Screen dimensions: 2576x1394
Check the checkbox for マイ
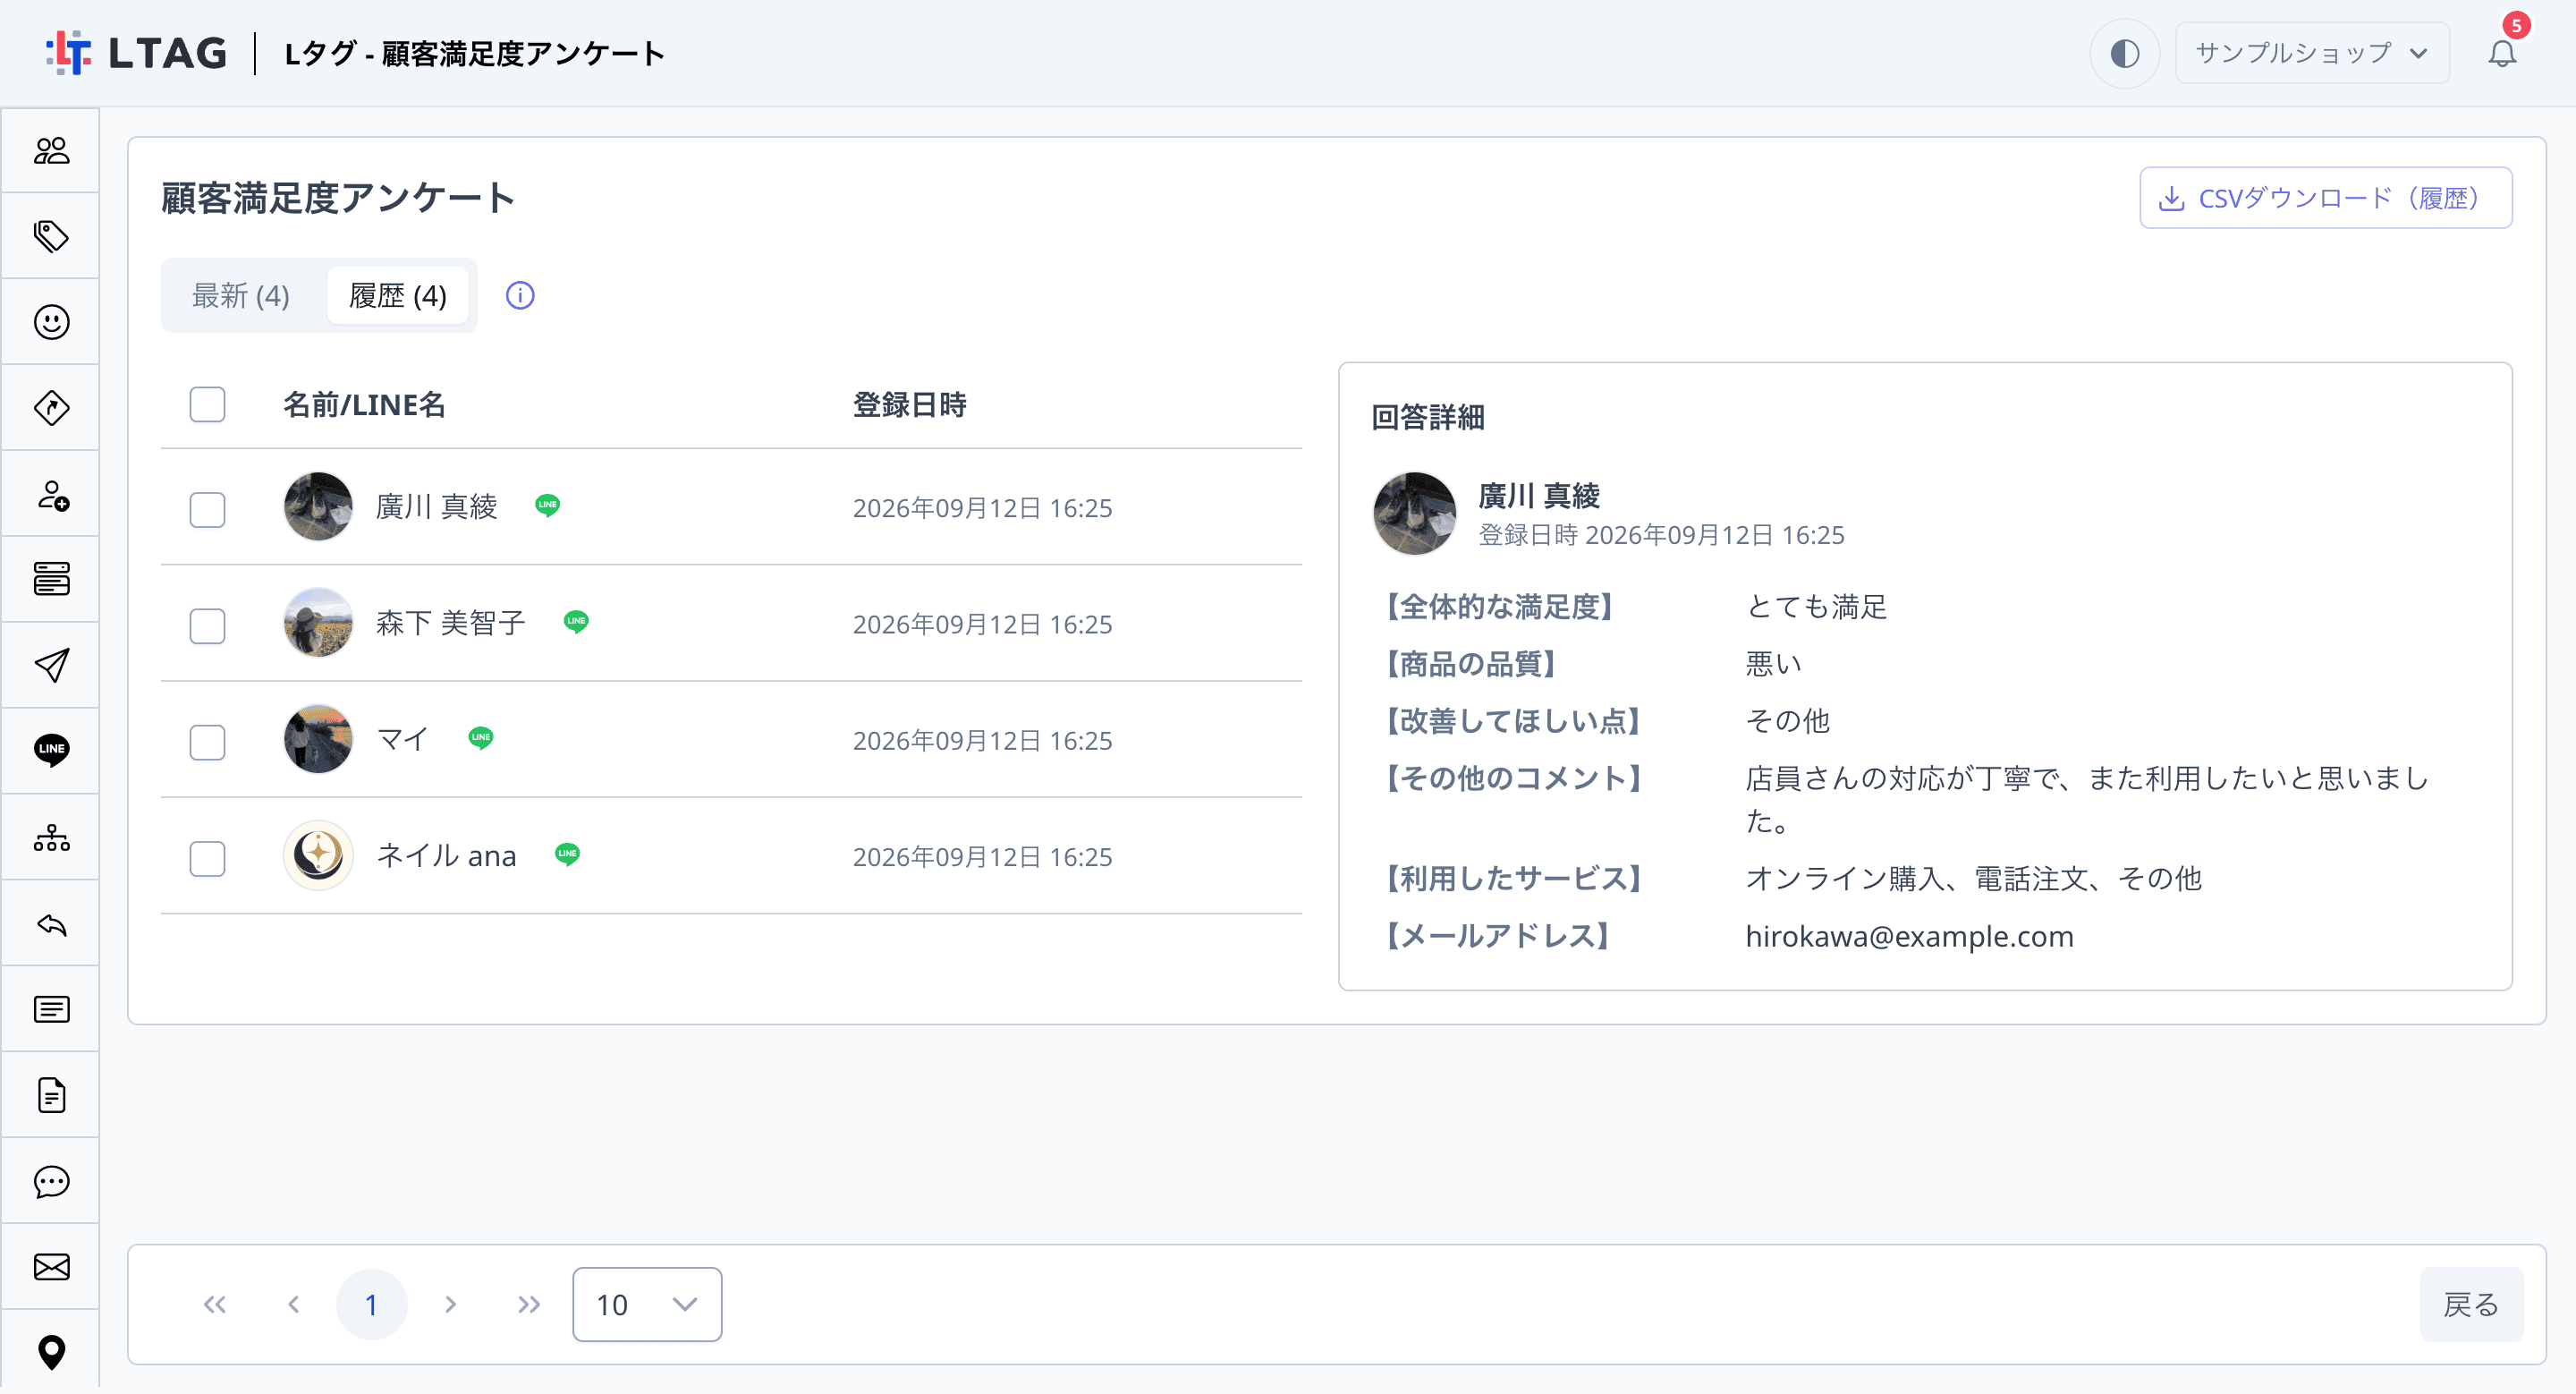[207, 742]
